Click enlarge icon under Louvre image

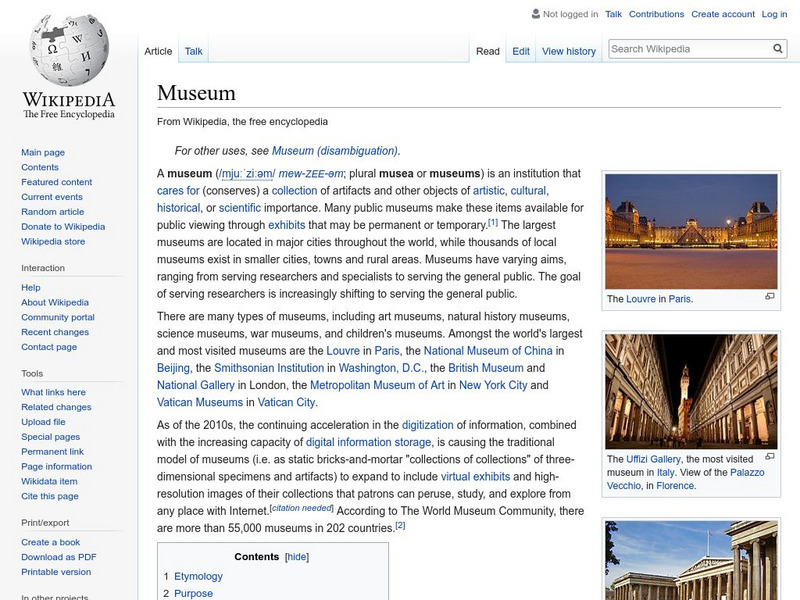(x=769, y=297)
